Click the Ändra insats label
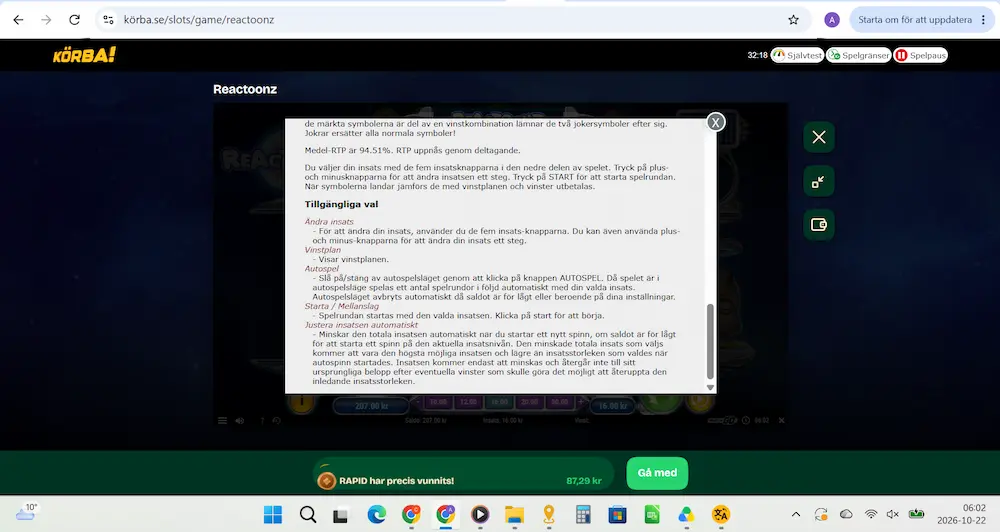The width and height of the screenshot is (1000, 532). point(329,221)
